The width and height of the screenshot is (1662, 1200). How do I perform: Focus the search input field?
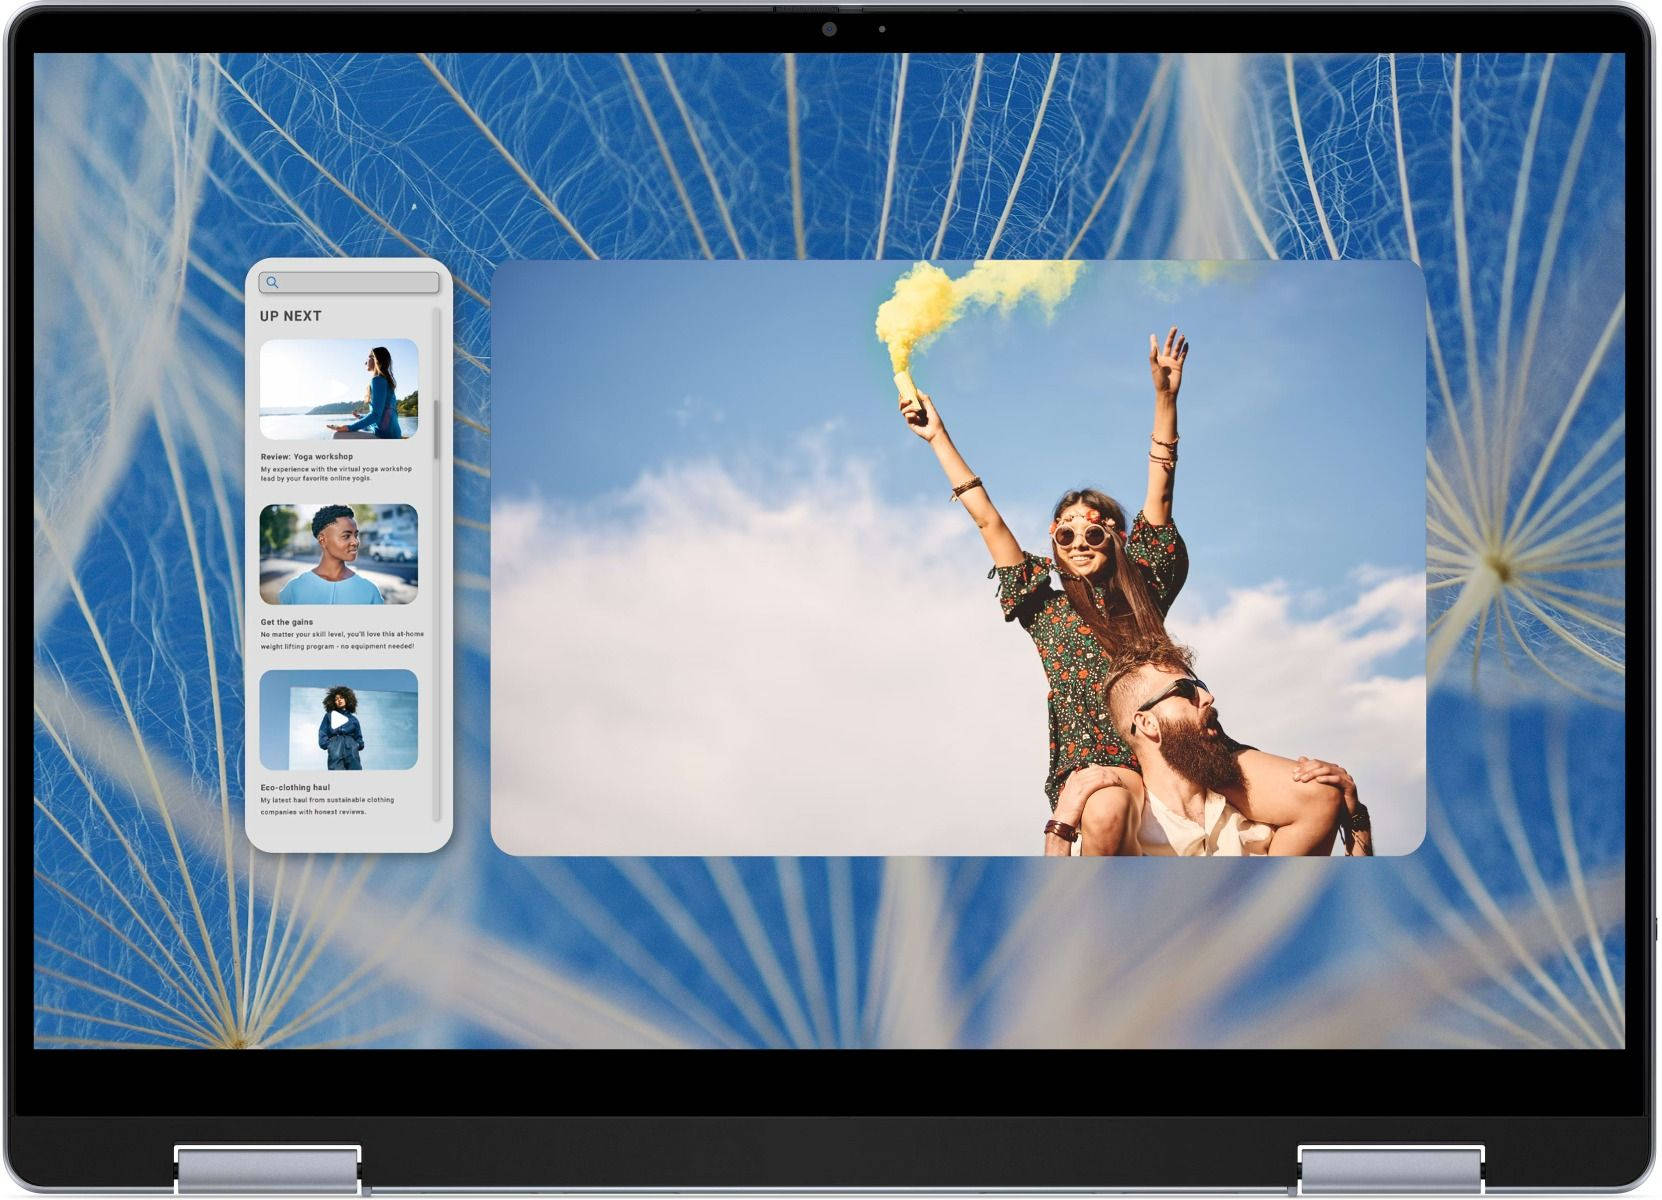tap(357, 283)
